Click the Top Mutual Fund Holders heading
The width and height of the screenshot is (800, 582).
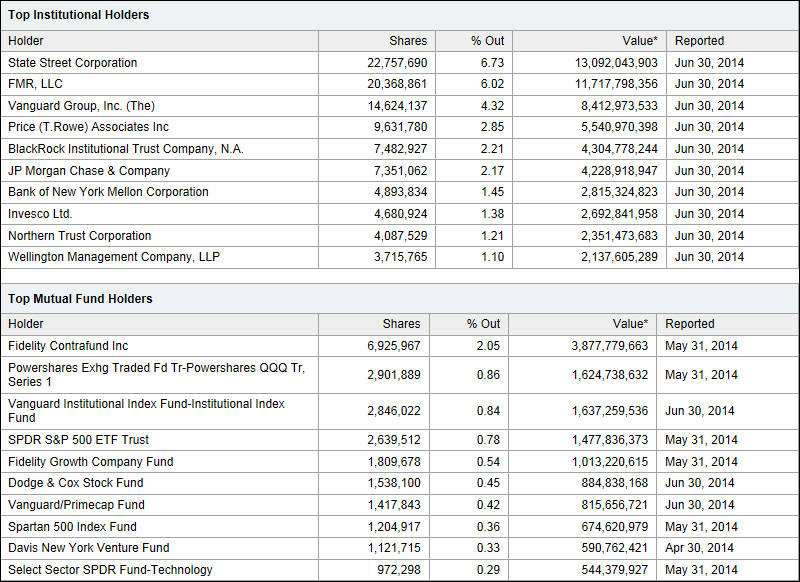pyautogui.click(x=80, y=298)
